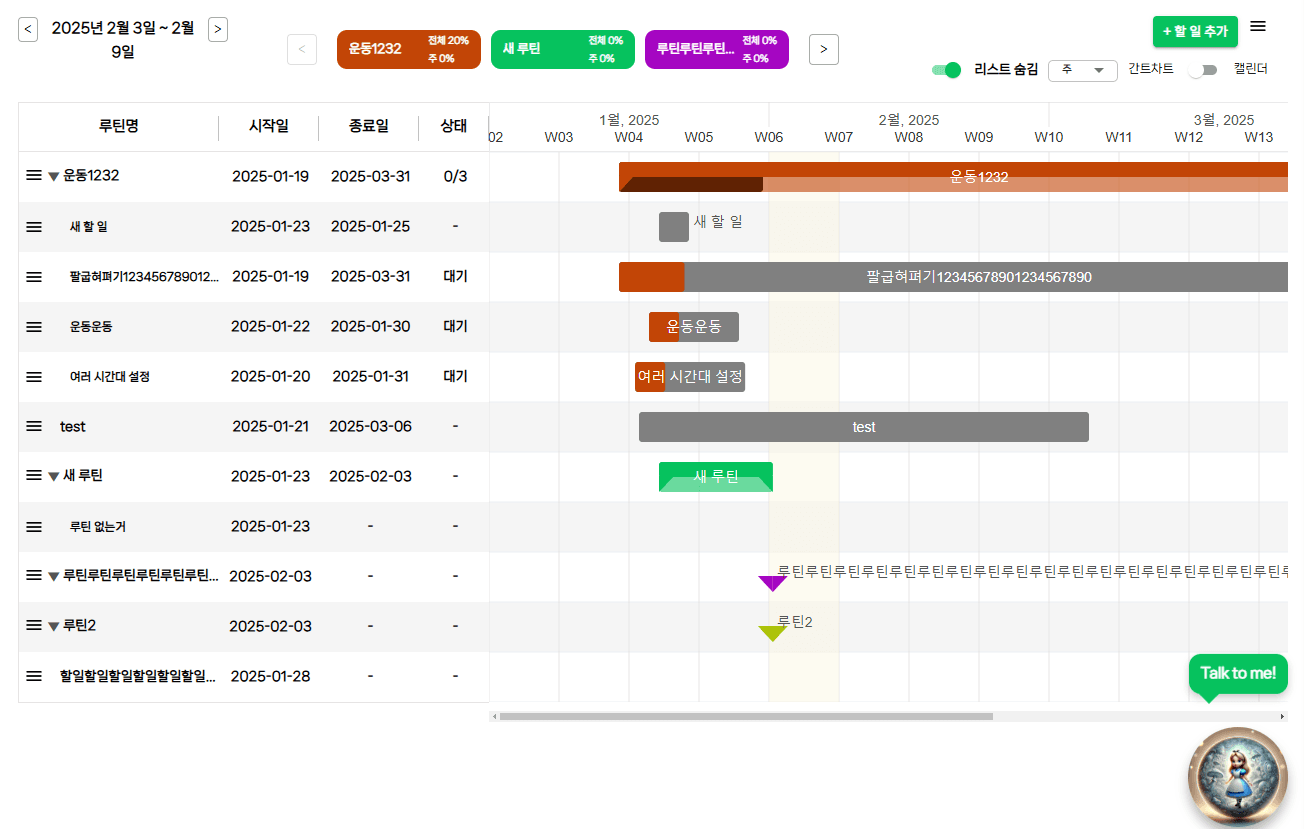Click the handle icon next to test routine
This screenshot has height=829, width=1304.
coord(33,426)
